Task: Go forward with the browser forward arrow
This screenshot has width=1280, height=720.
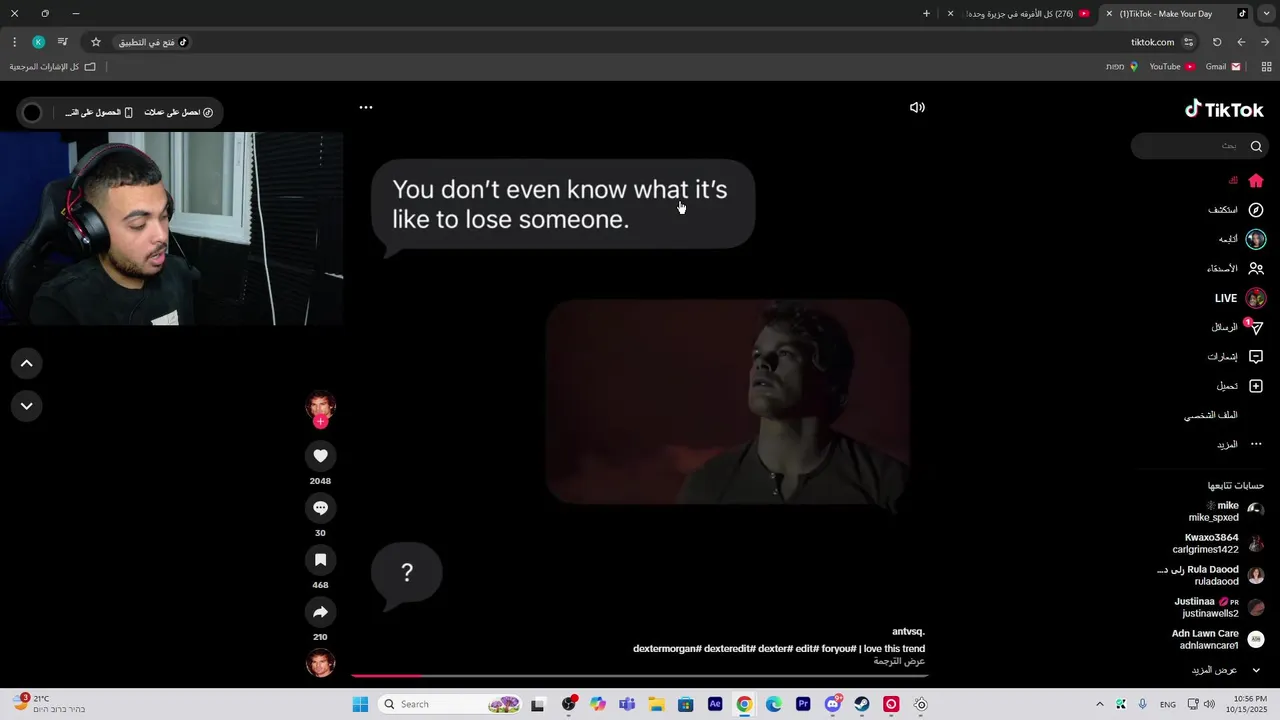Action: [x=1241, y=42]
